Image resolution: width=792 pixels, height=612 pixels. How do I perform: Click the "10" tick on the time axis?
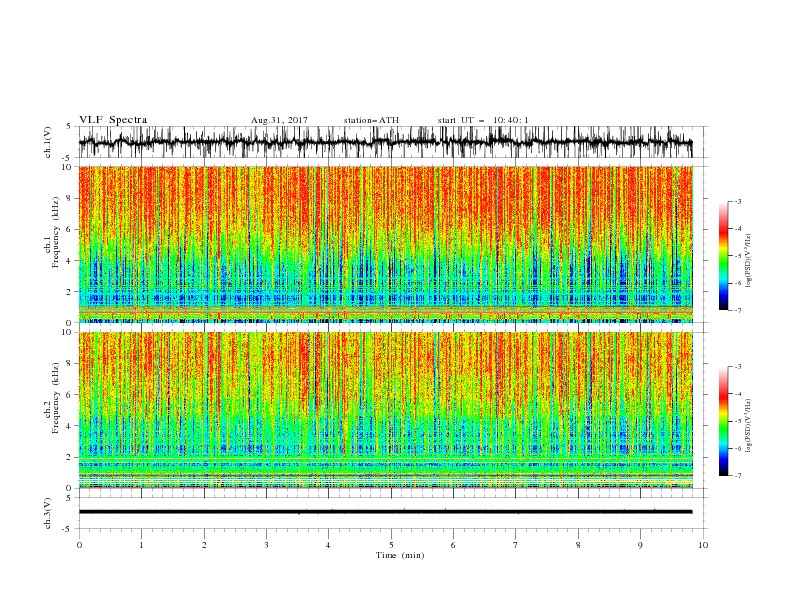tap(703, 545)
